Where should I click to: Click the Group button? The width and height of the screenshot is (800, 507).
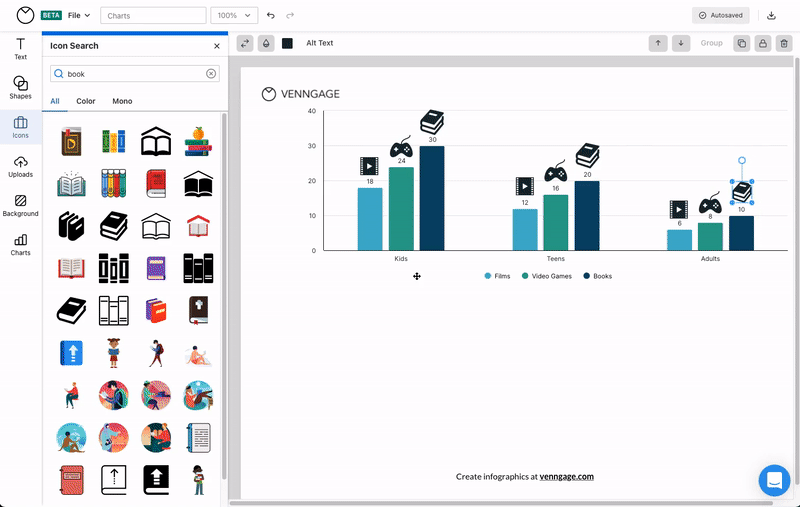click(711, 43)
